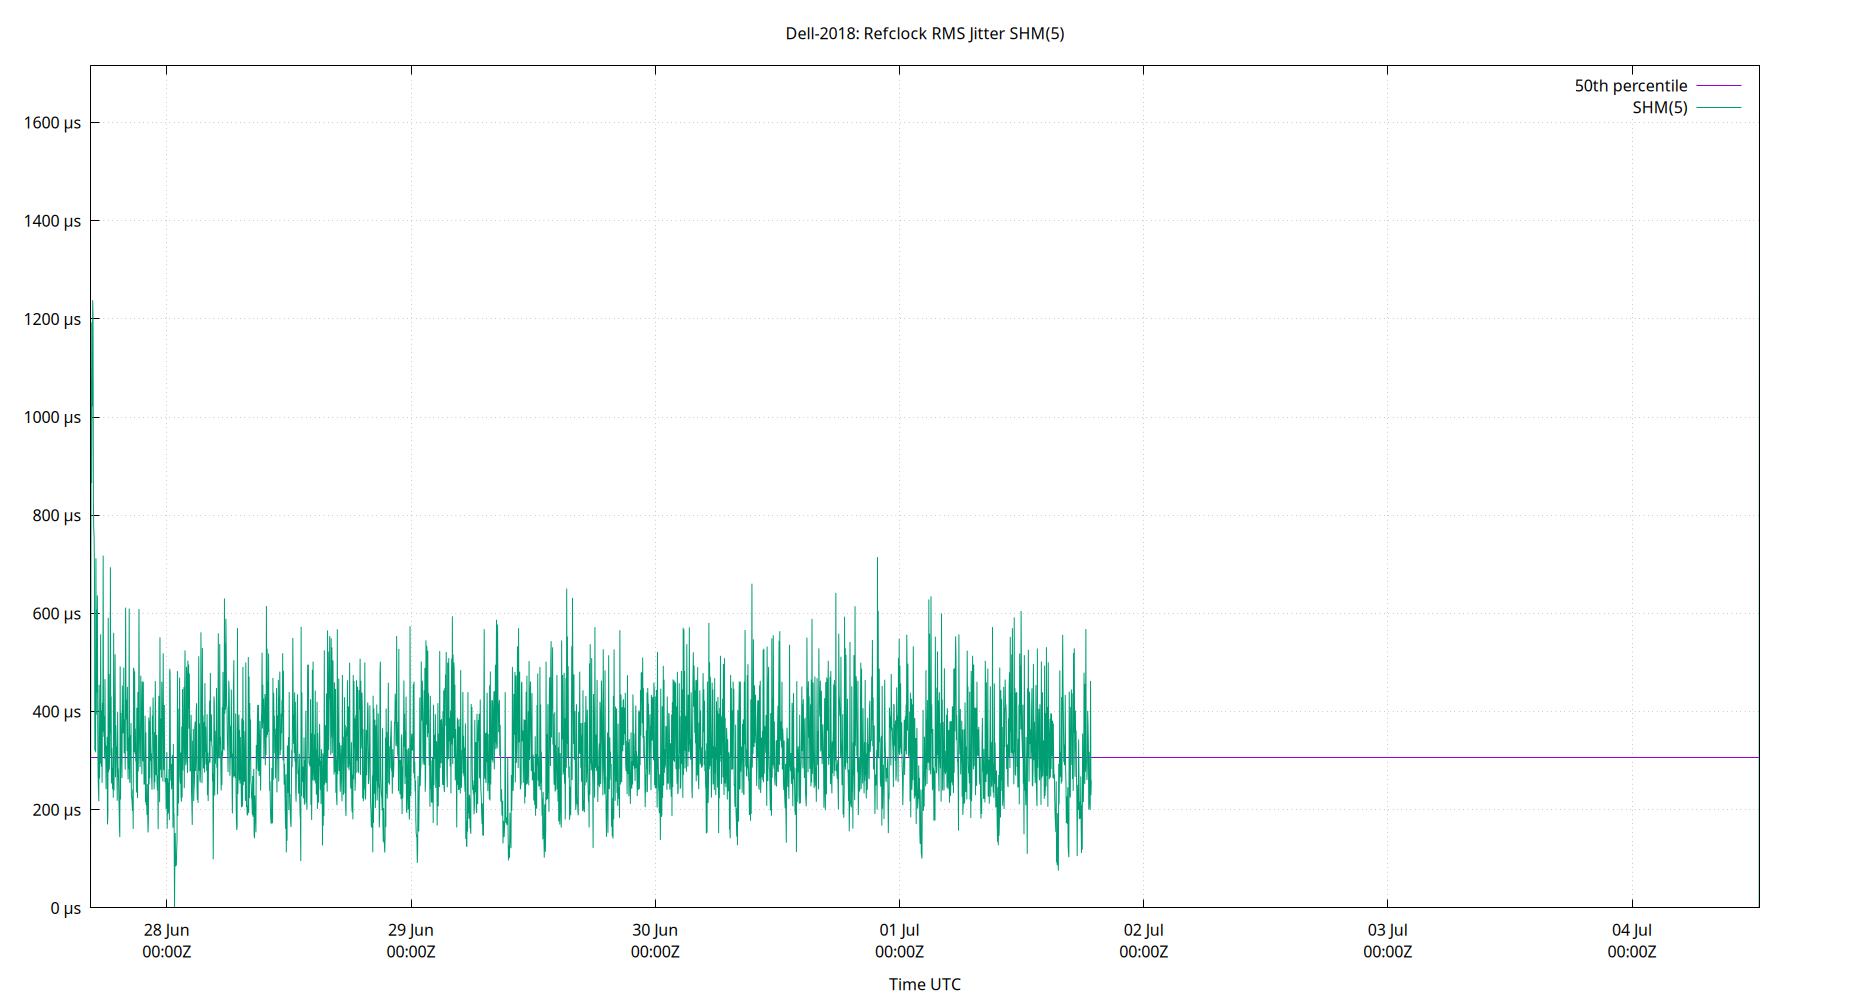Click the '01 Jul' x-axis date label
This screenshot has height=1000, width=1850.
(899, 930)
